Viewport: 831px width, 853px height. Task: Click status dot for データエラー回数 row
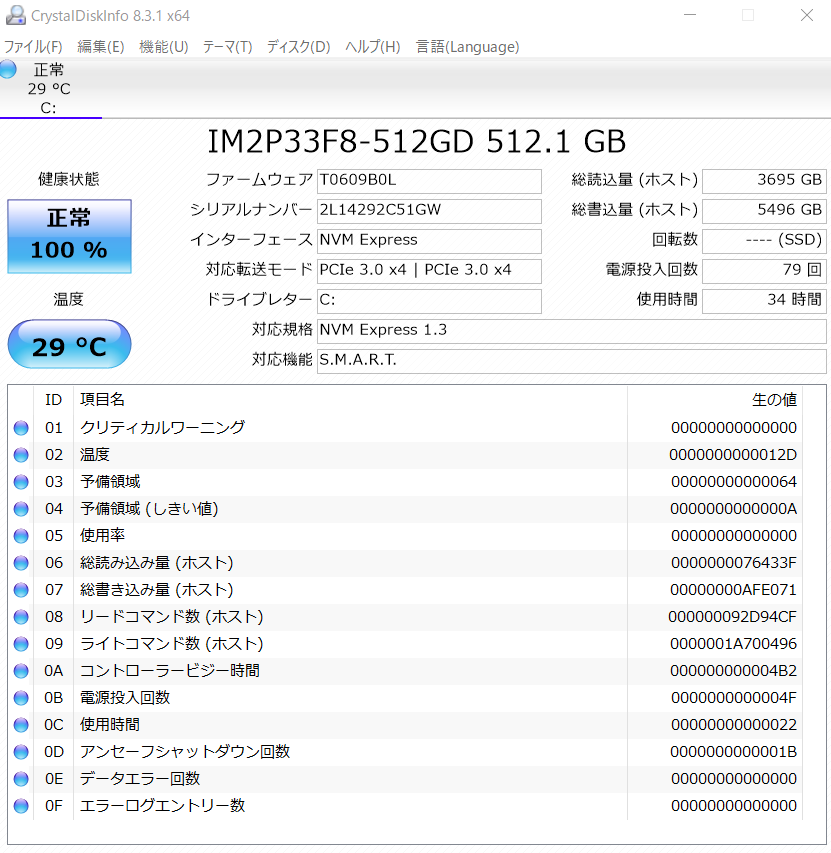click(x=21, y=779)
